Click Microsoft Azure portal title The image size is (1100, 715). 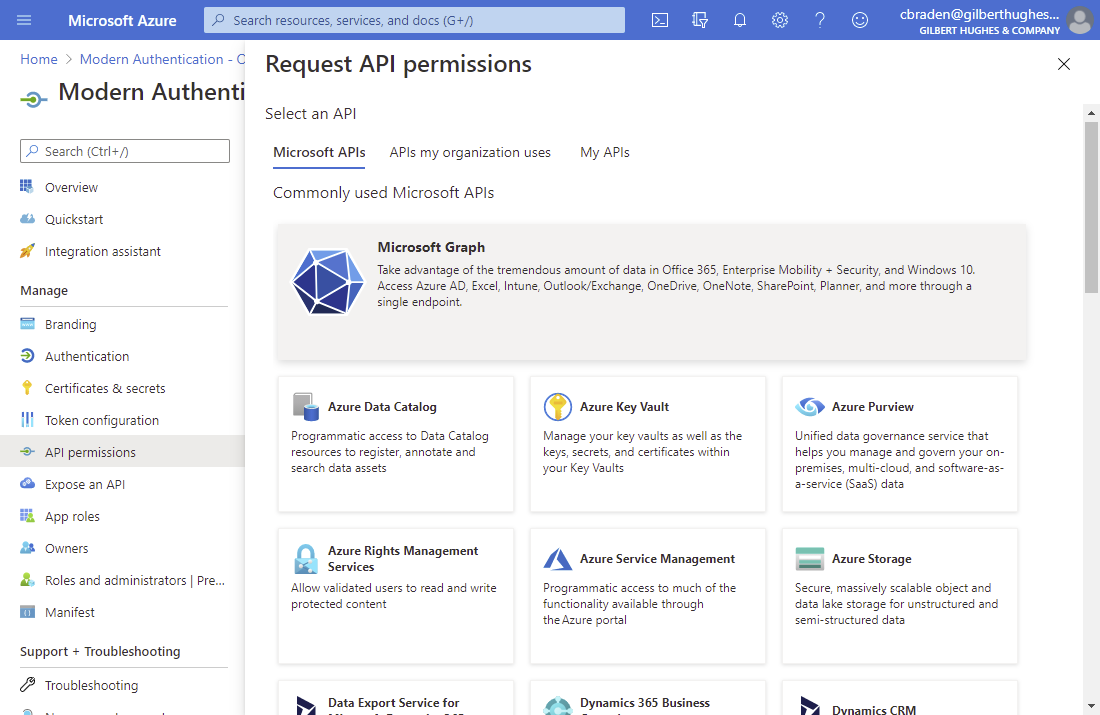point(122,20)
